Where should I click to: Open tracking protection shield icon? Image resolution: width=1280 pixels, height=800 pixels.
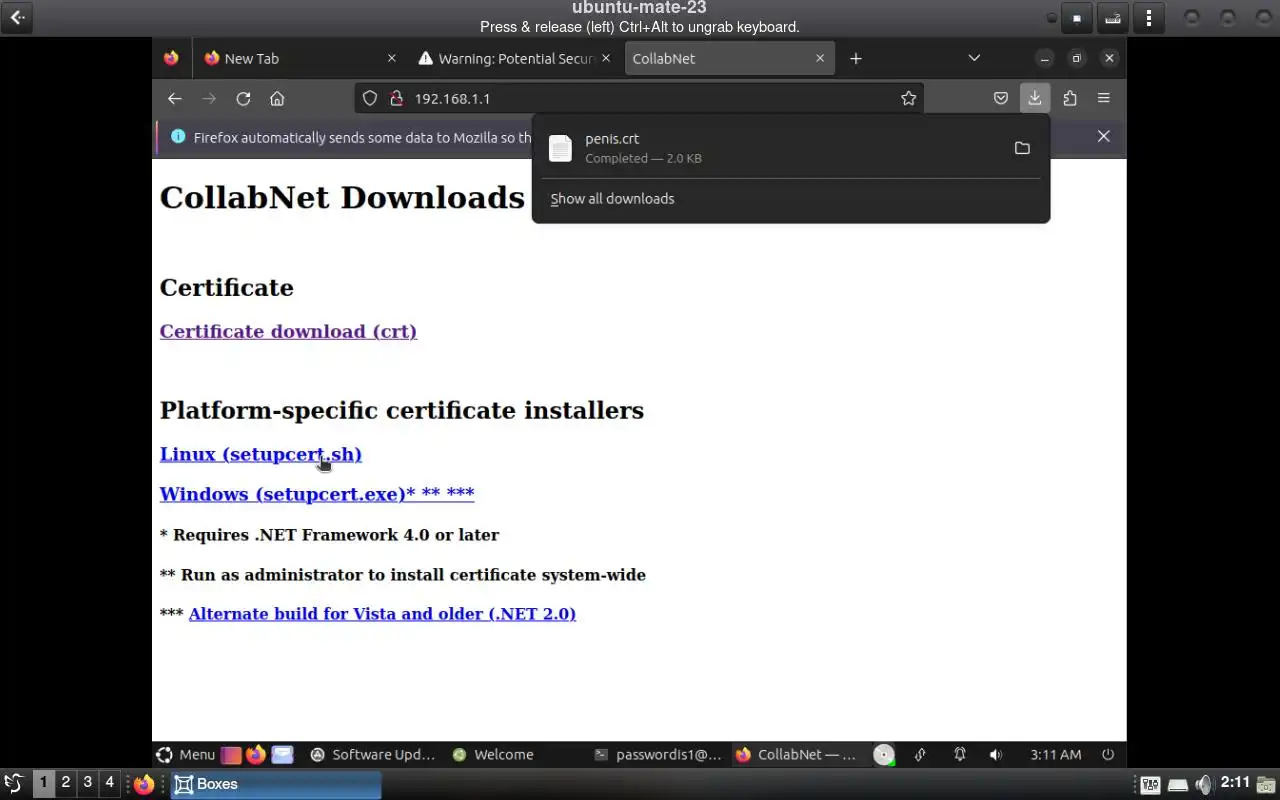370,98
